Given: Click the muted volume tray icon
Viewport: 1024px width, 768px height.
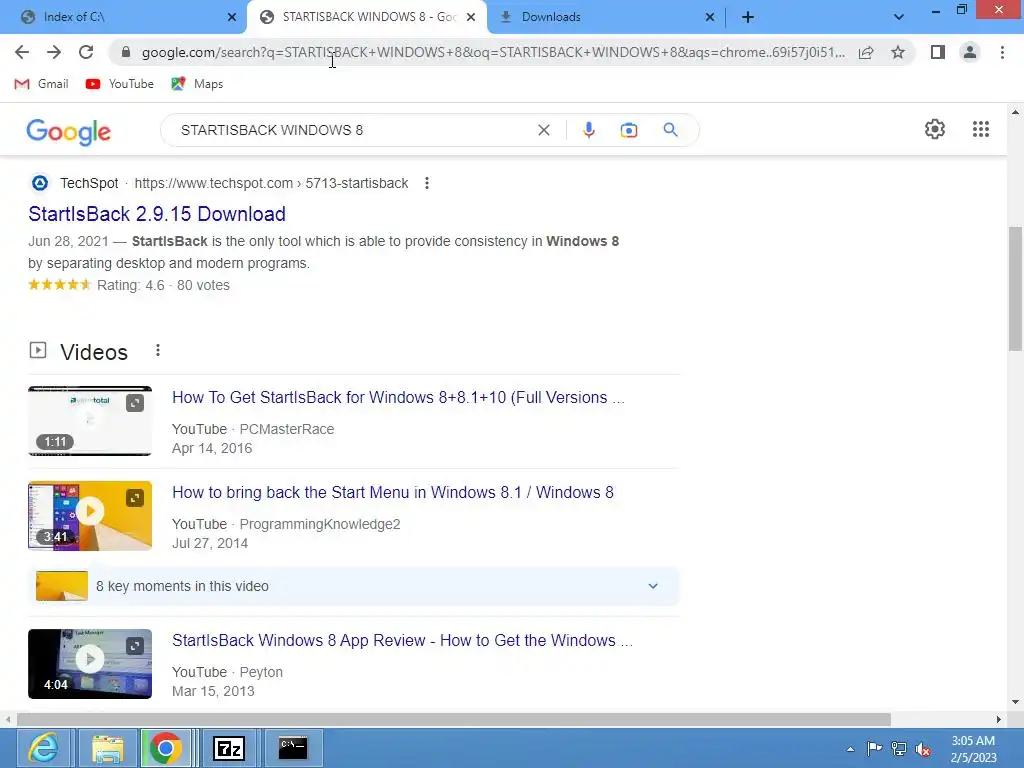Looking at the screenshot, I should (x=923, y=749).
